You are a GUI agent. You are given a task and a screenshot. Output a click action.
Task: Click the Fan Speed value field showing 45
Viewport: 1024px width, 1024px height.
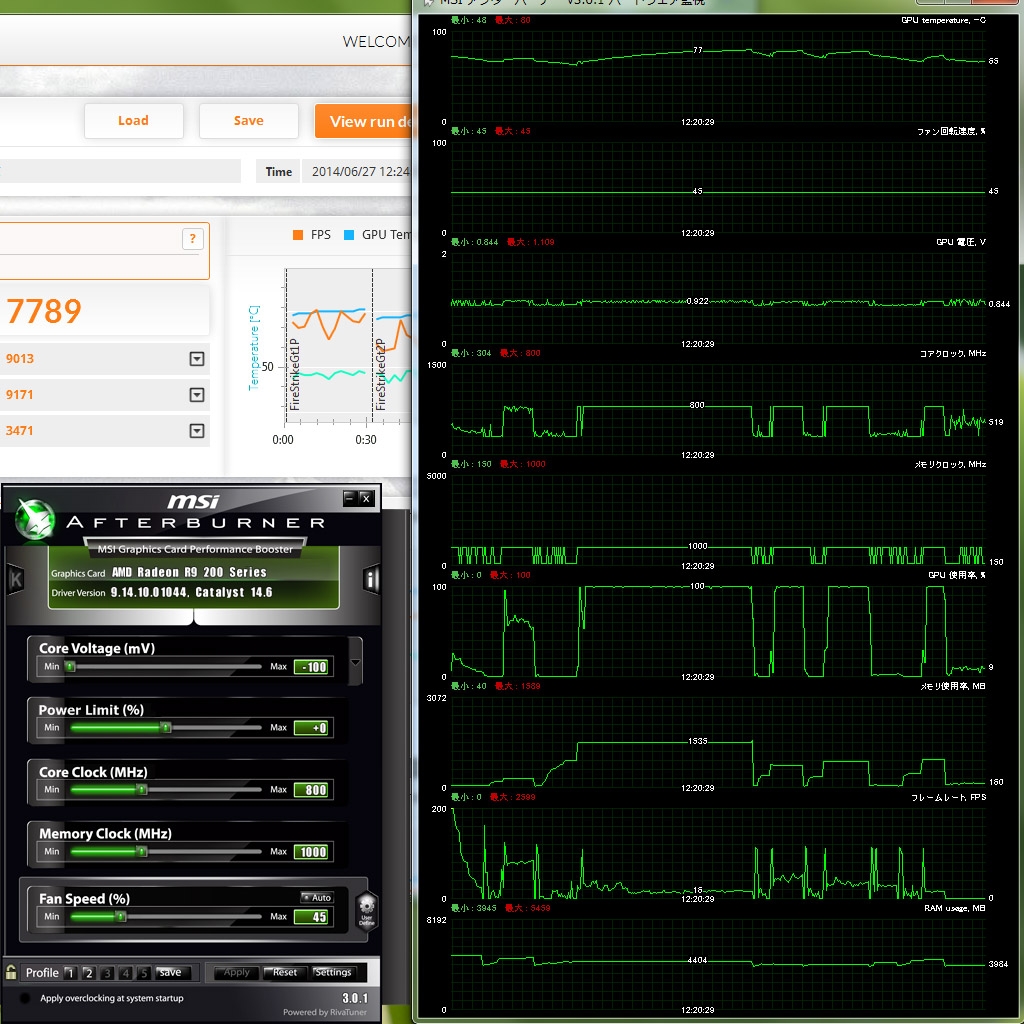pyautogui.click(x=313, y=916)
